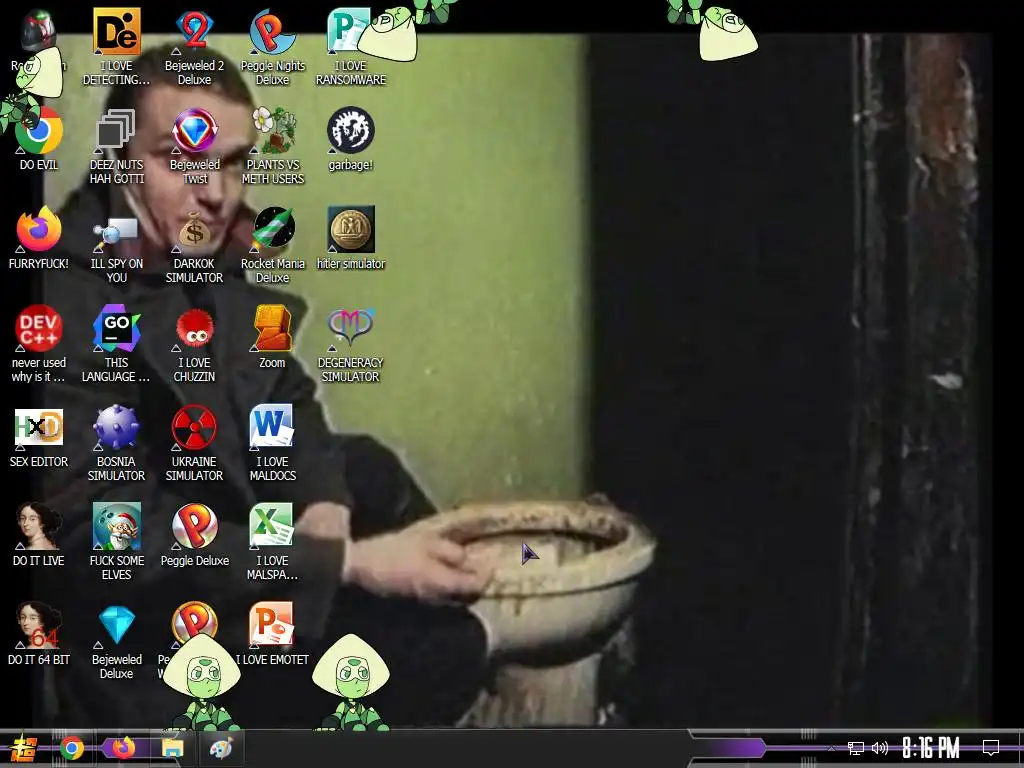Expand the hidden system tray icons chevron
Viewport: 1024px width, 768px height.
[831, 748]
